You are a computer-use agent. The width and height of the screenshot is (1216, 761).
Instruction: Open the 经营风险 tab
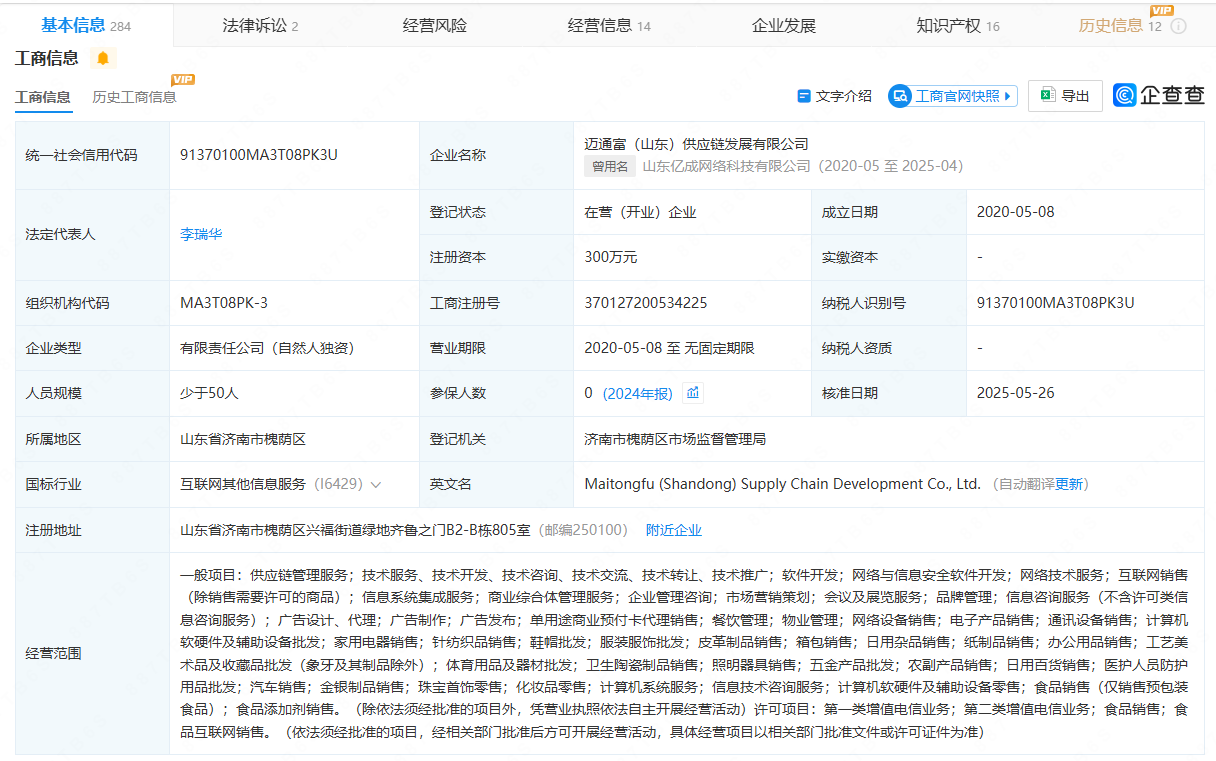point(435,26)
